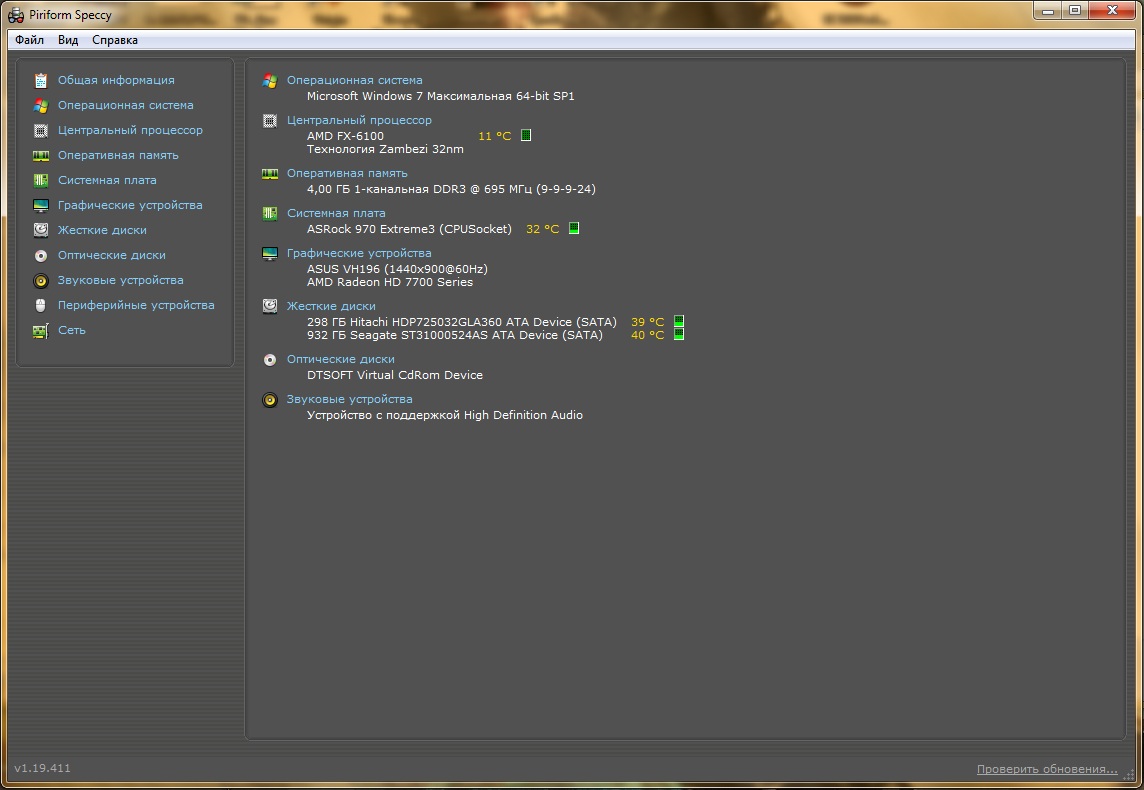Click the motherboard temperature indicator beside 32 °C

pos(573,228)
